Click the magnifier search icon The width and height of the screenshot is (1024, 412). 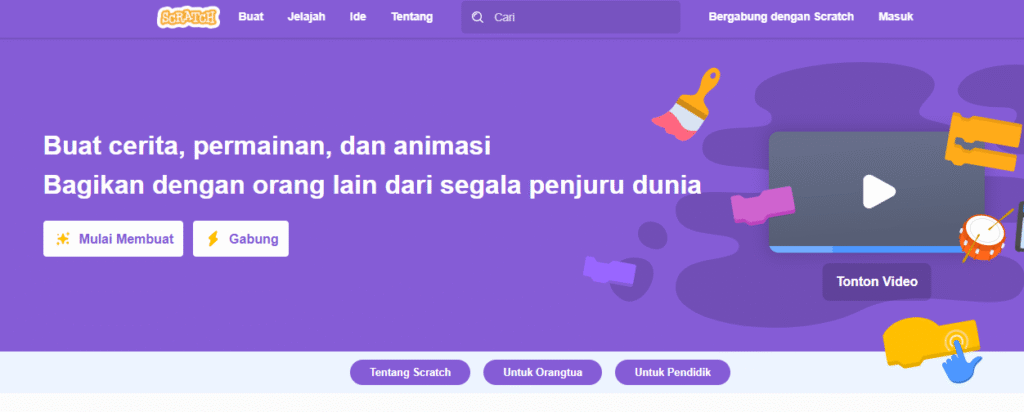(x=478, y=18)
